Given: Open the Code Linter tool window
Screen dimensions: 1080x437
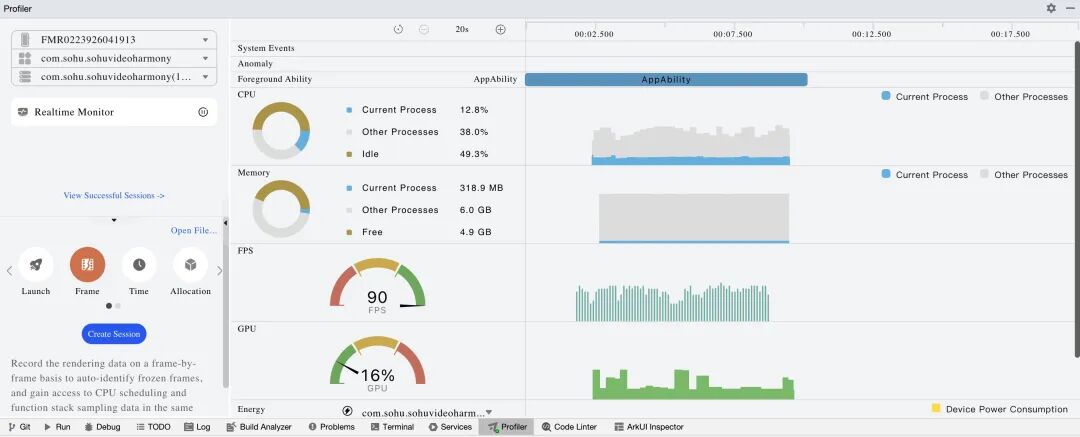Looking at the screenshot, I should tap(569, 427).
